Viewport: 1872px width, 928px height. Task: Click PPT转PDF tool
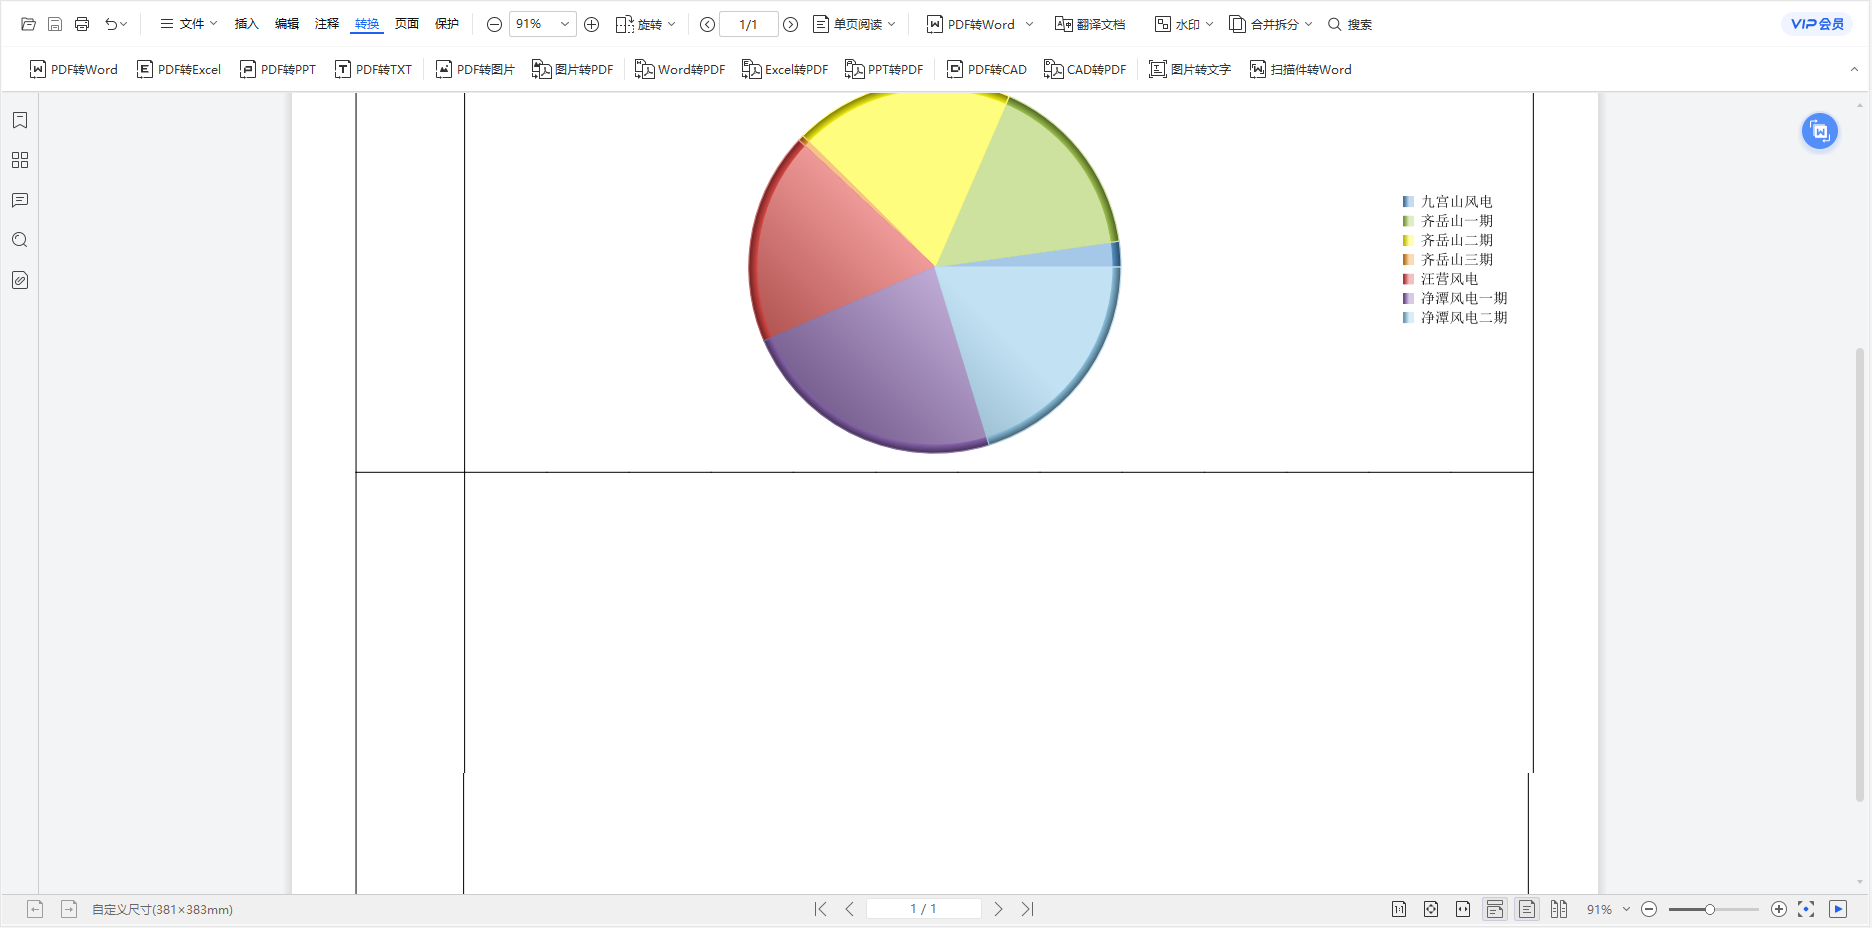click(884, 69)
